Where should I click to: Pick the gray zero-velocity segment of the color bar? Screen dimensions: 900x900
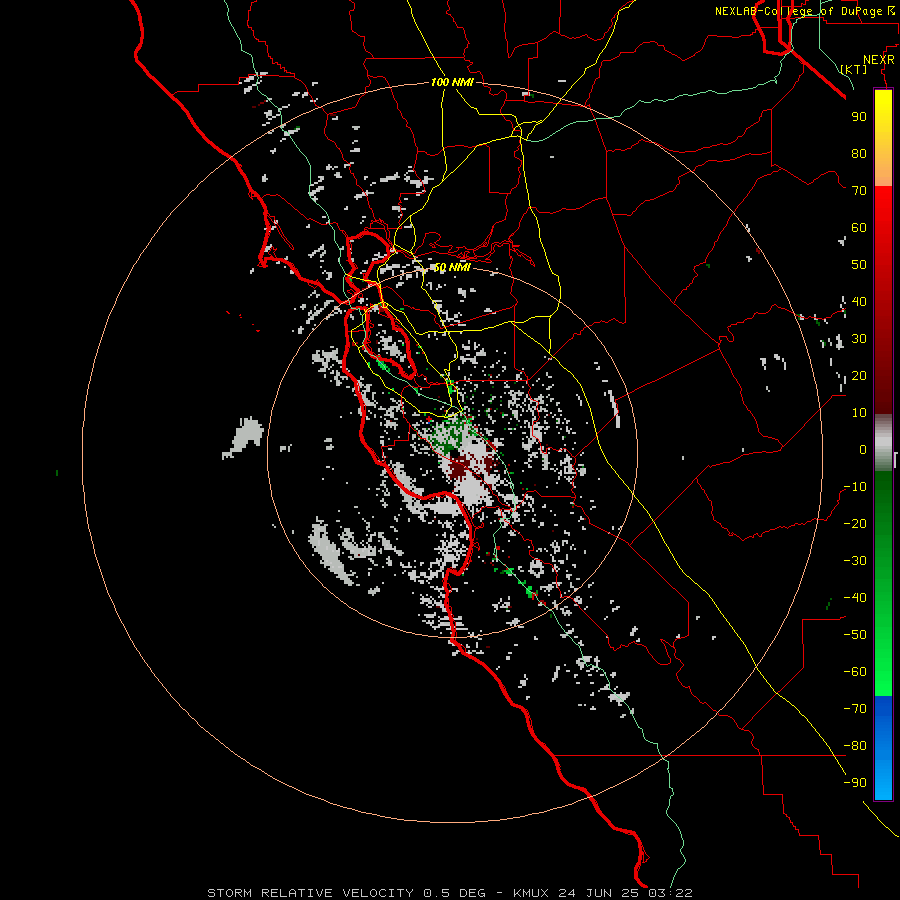[883, 443]
